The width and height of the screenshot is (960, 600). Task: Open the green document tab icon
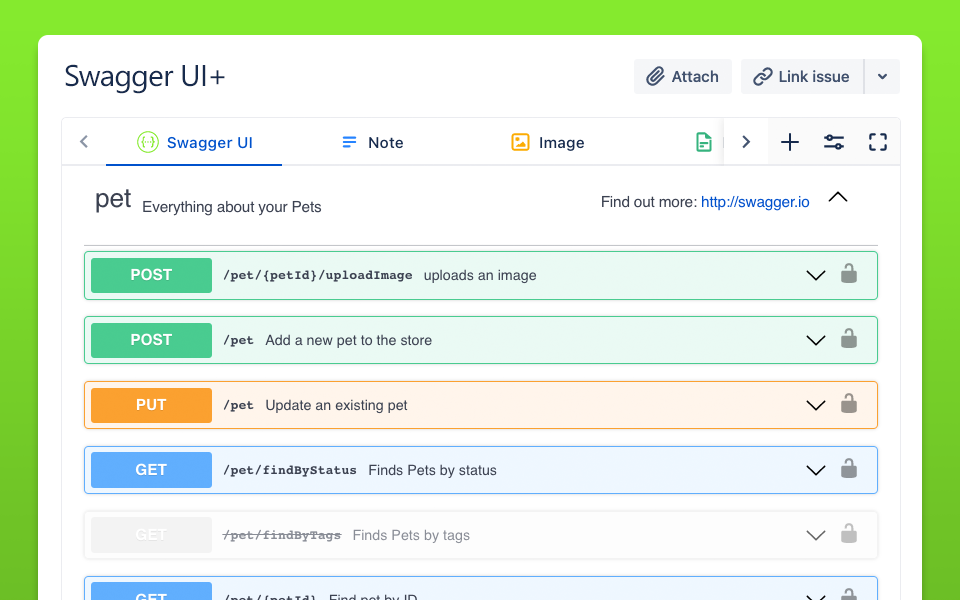[x=705, y=142]
